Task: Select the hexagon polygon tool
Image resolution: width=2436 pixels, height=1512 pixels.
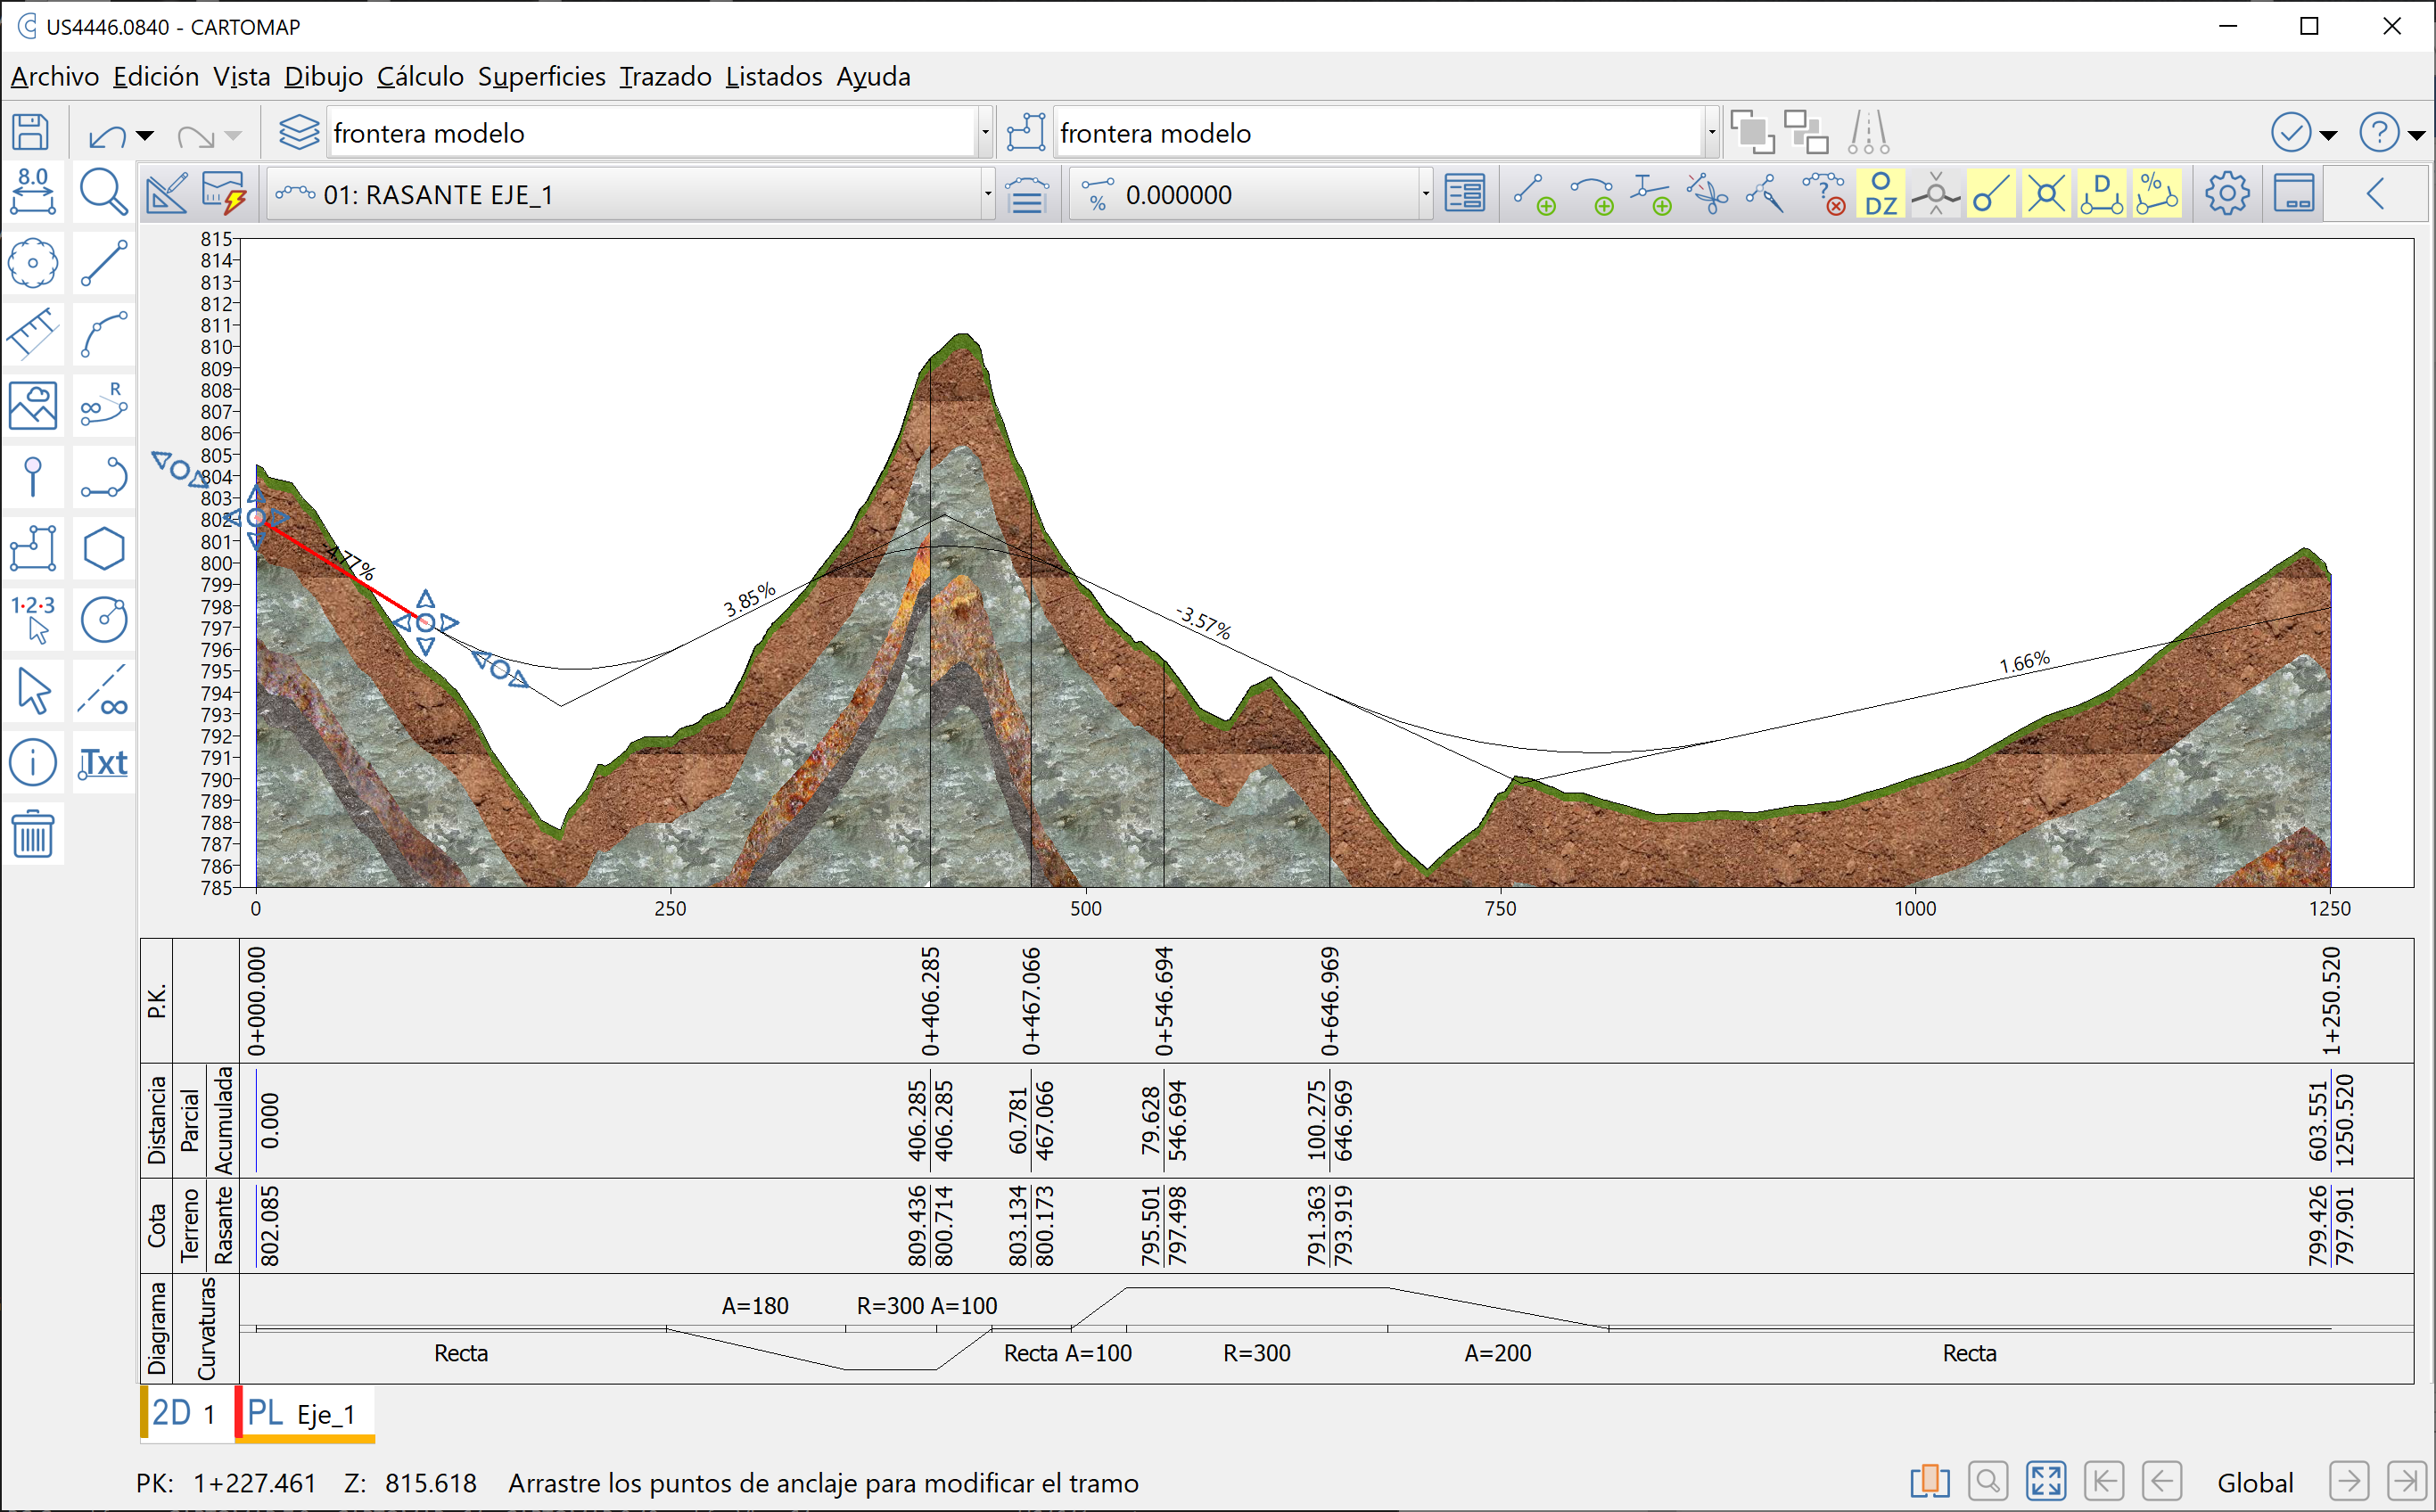Action: click(103, 549)
